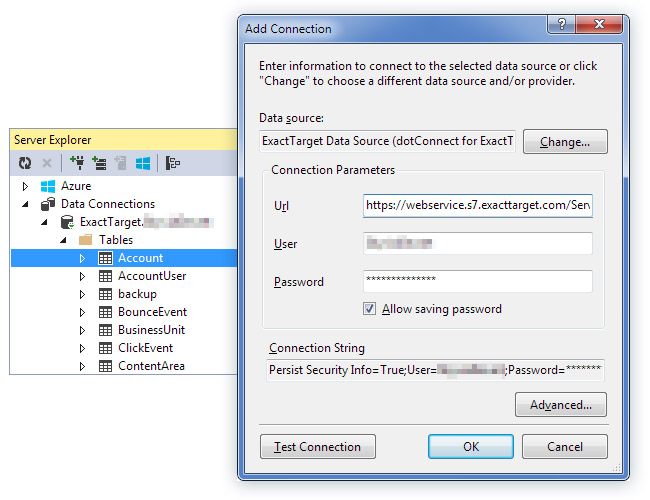
Task: Click the Connect to Database plug icon
Action: click(x=77, y=163)
